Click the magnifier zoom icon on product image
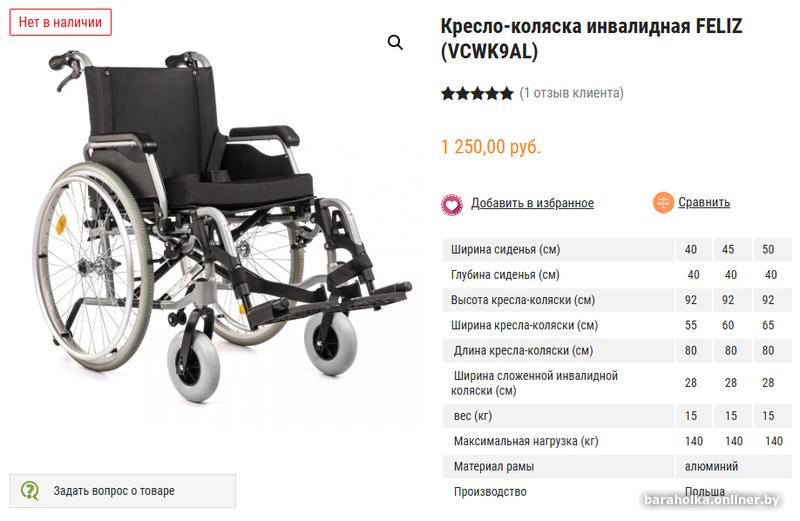This screenshot has height=521, width=800. [395, 42]
